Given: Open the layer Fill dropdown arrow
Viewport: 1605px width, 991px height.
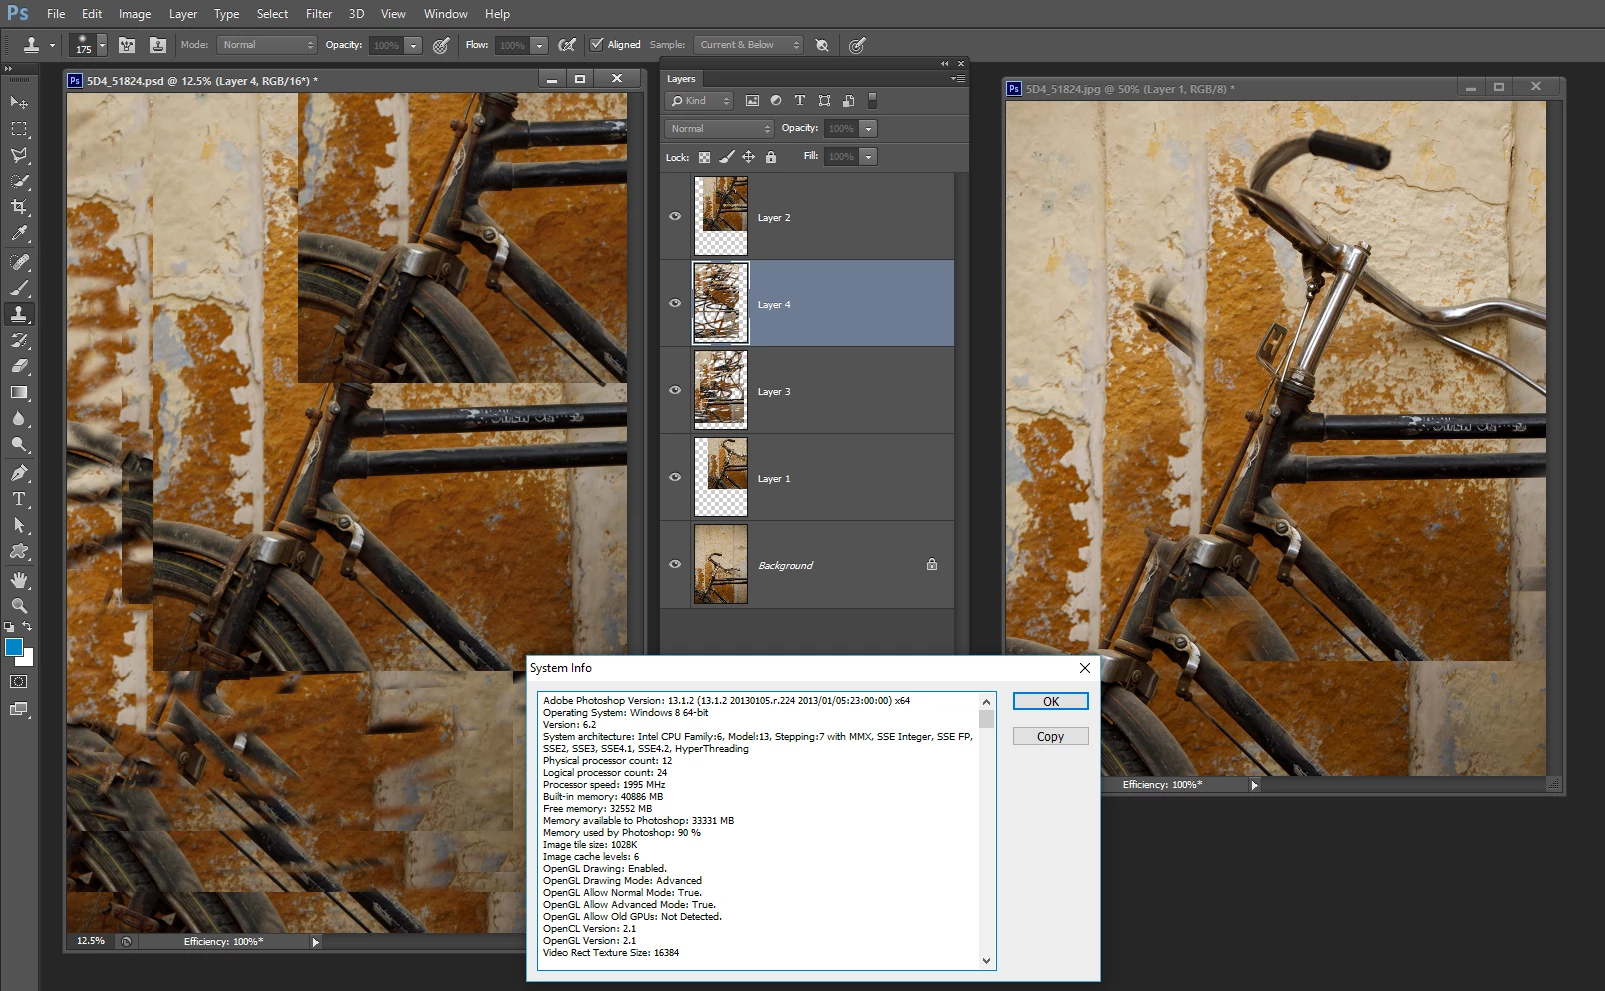Looking at the screenshot, I should point(868,157).
